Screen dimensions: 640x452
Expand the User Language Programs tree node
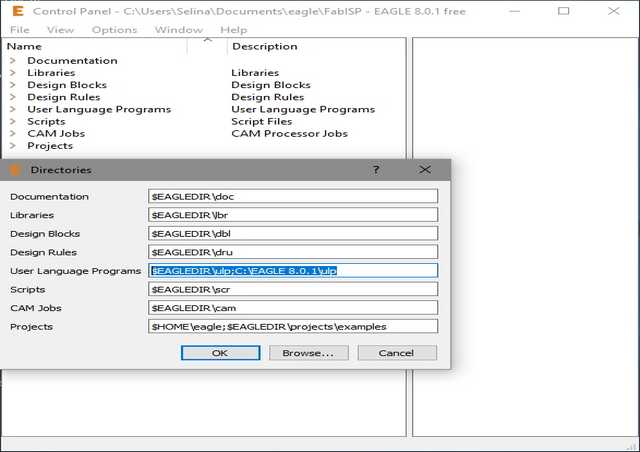coord(13,109)
